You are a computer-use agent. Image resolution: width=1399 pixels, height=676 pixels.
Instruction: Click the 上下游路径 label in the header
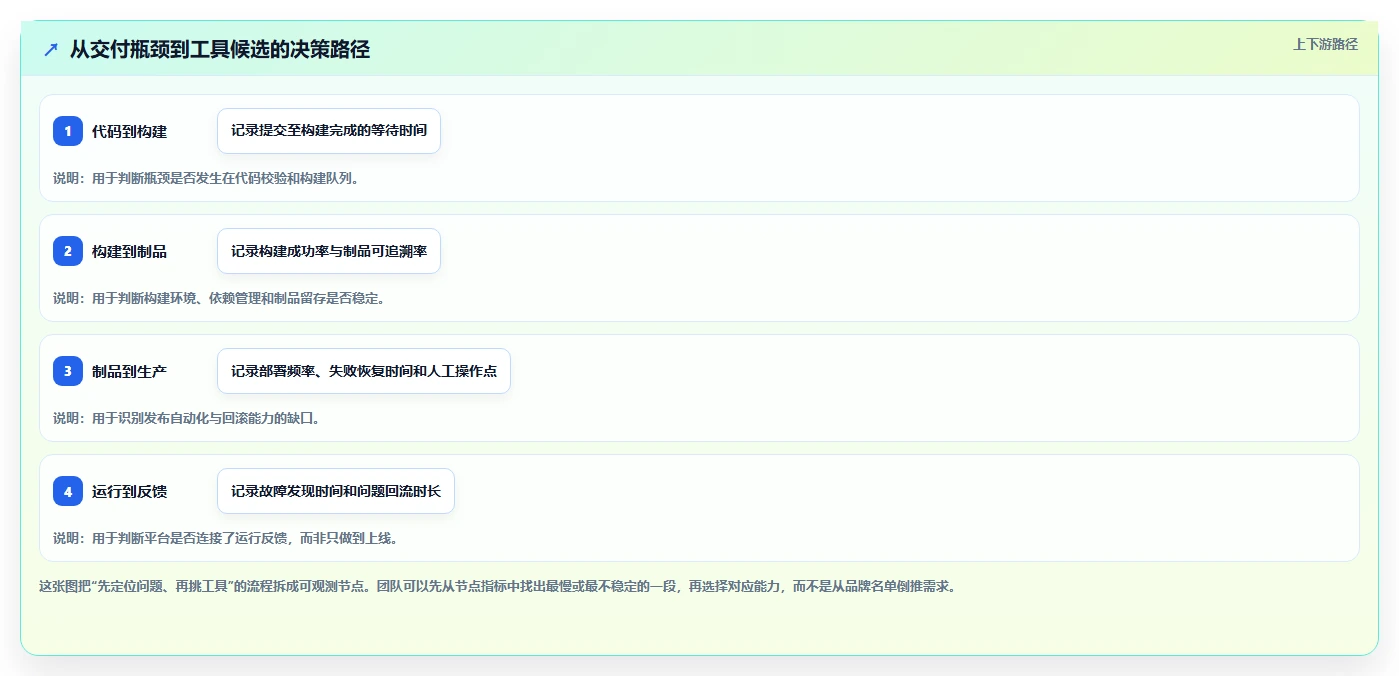(x=1325, y=44)
